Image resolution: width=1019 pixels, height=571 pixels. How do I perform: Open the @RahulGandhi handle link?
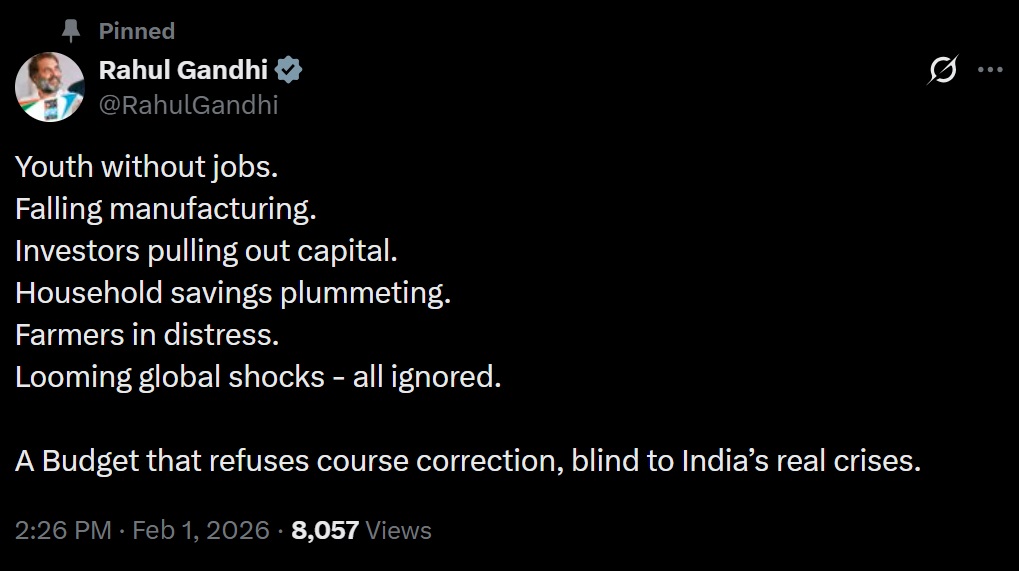click(189, 104)
